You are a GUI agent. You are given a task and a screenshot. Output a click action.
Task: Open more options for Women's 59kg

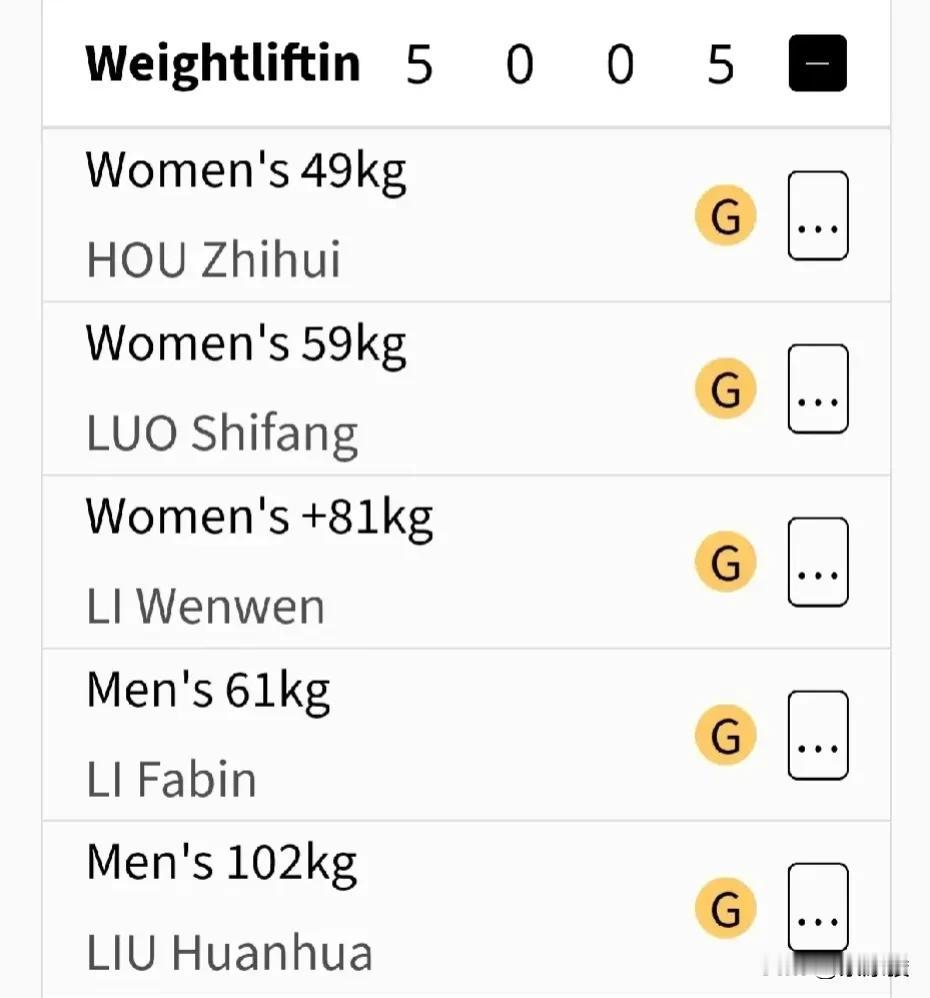[818, 388]
